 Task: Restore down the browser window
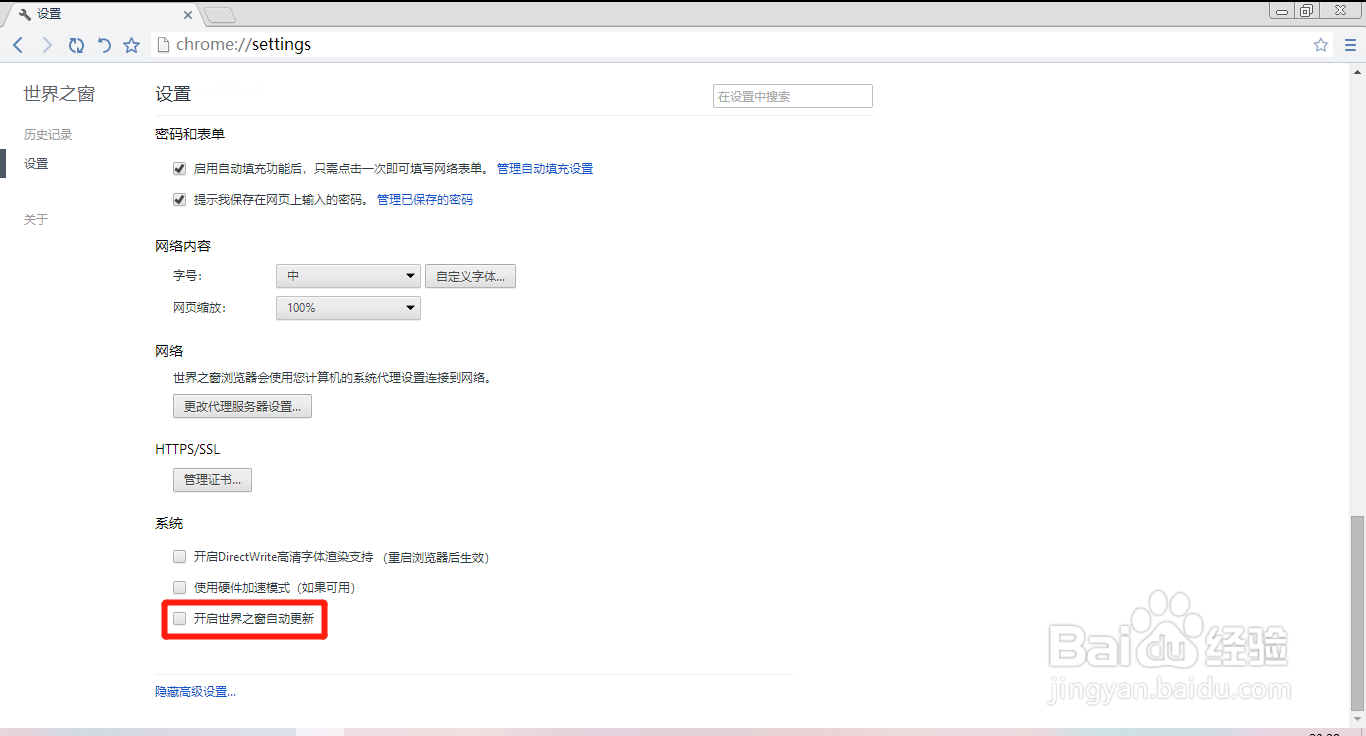coord(1307,10)
